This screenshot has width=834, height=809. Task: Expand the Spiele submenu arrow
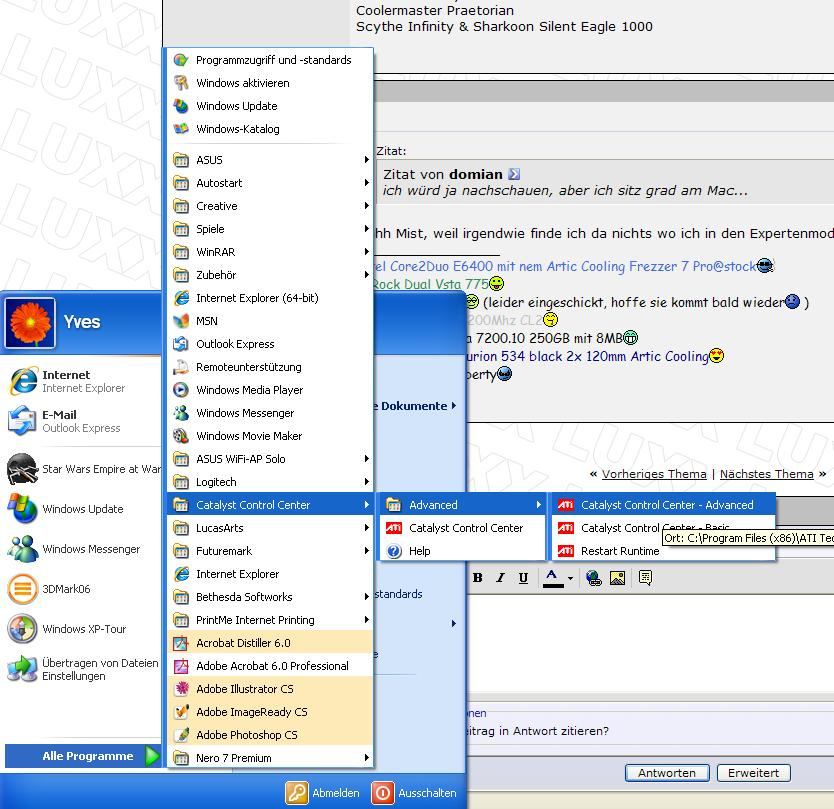coord(366,229)
